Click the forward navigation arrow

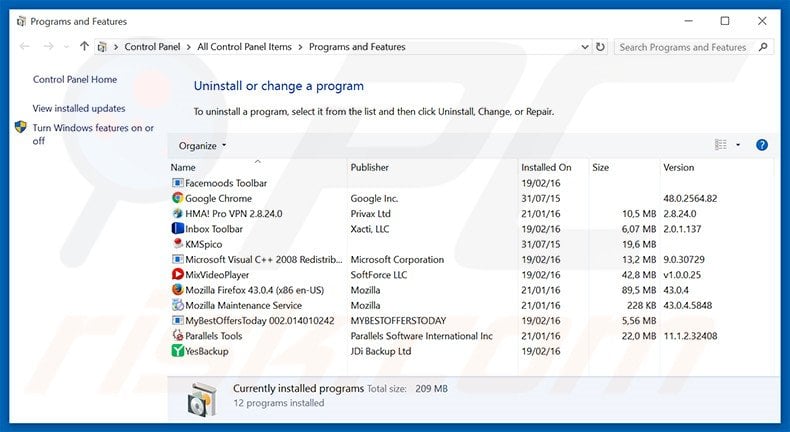point(48,46)
